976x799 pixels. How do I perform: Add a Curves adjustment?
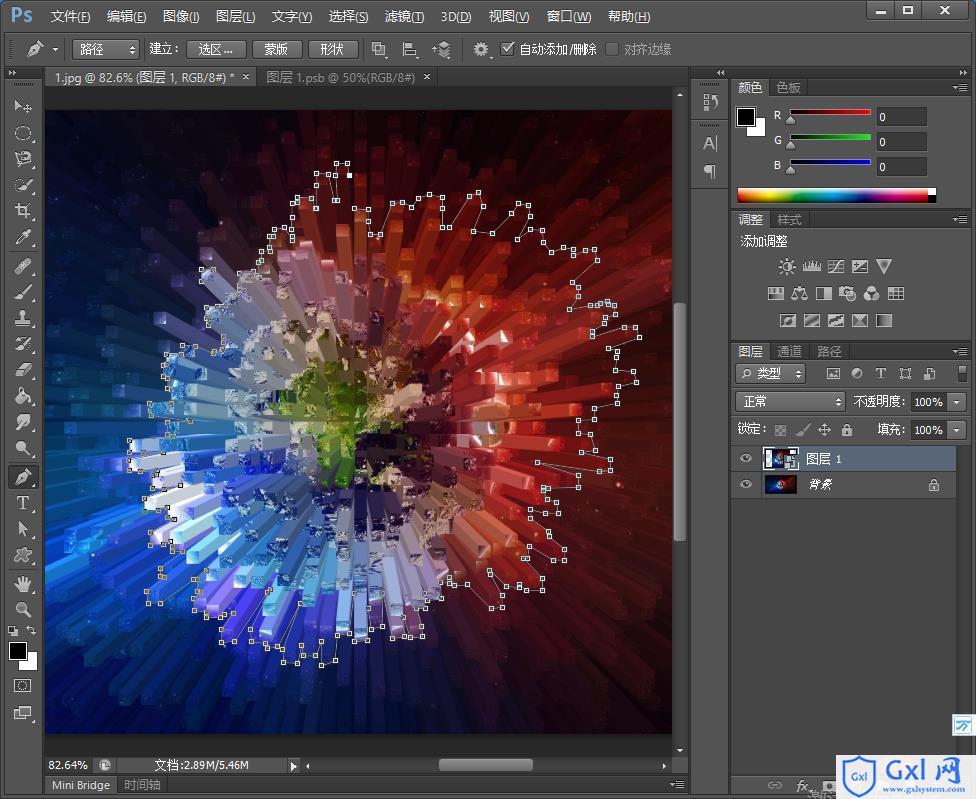tap(835, 266)
